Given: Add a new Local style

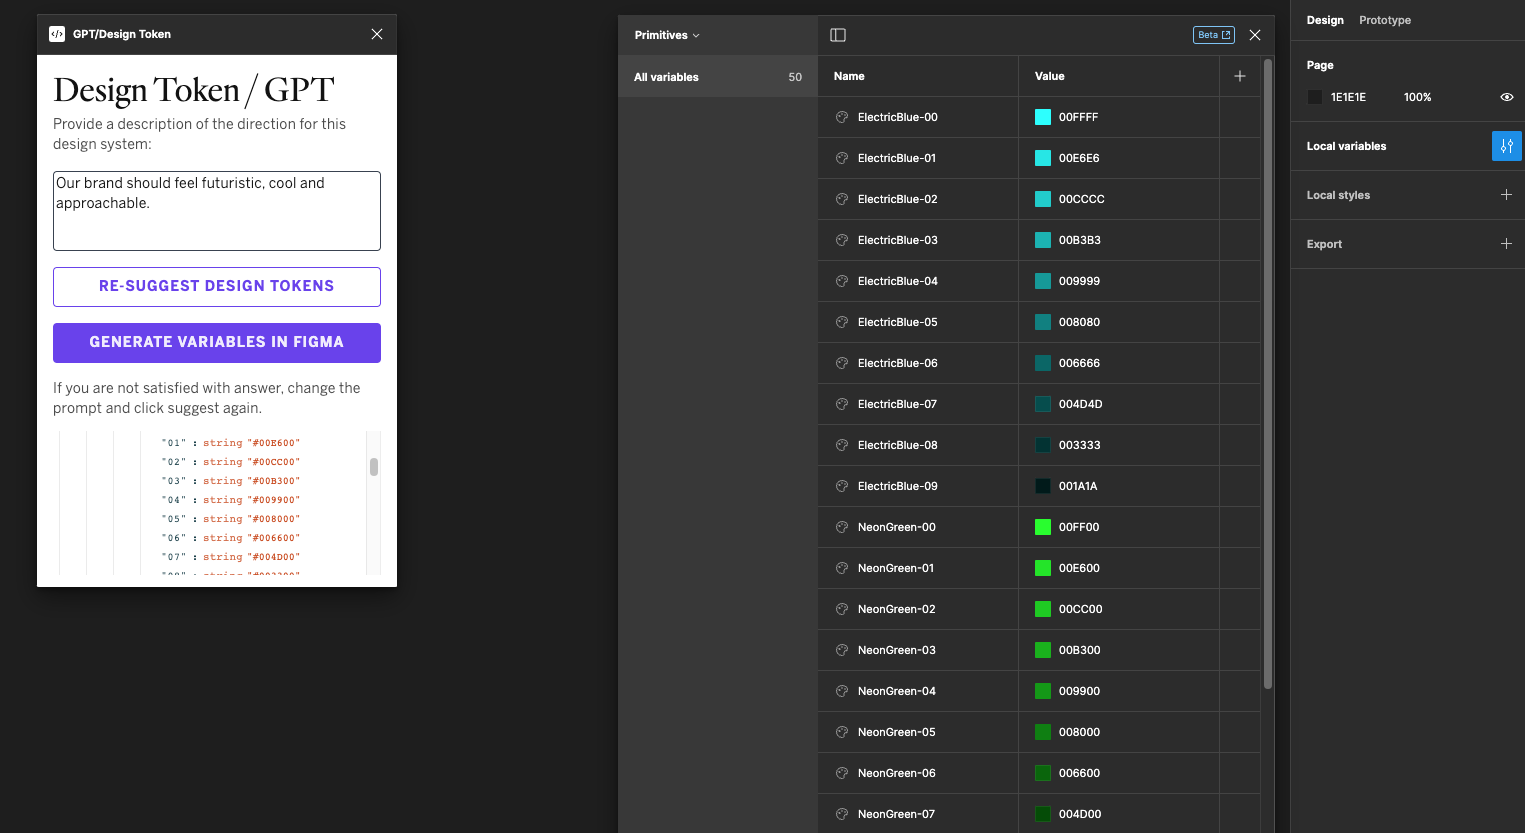Looking at the screenshot, I should tap(1506, 195).
